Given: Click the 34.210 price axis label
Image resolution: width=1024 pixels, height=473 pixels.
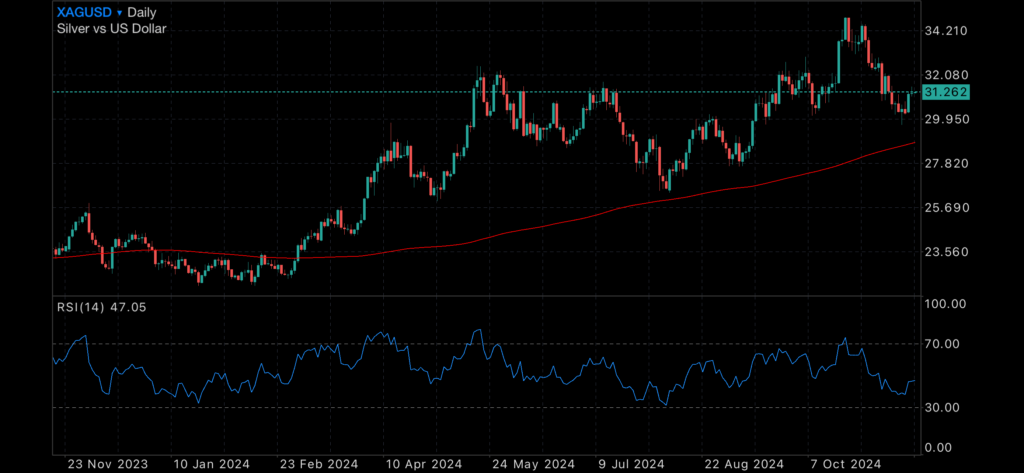Looking at the screenshot, I should coord(948,31).
